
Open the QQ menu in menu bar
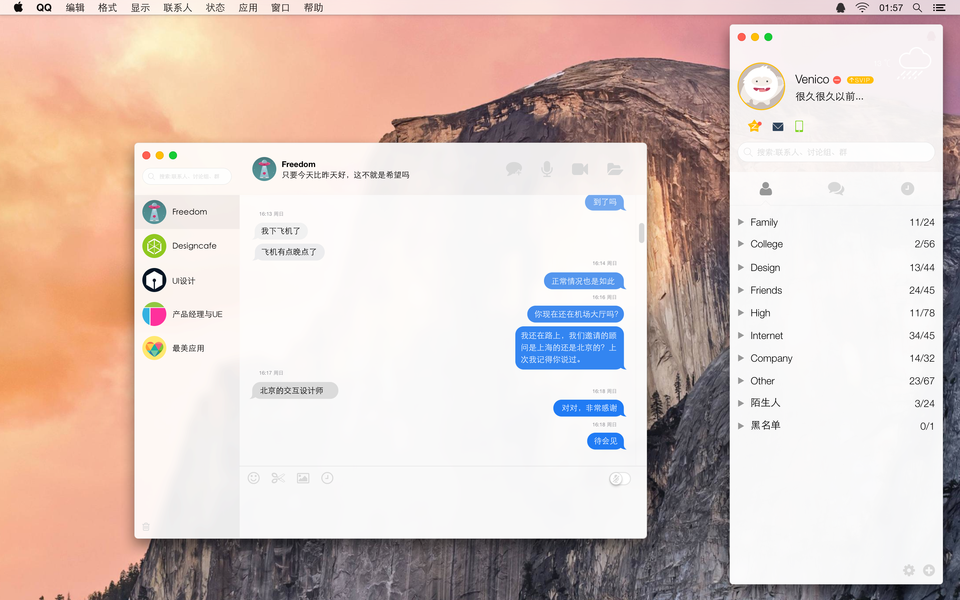[x=44, y=7]
